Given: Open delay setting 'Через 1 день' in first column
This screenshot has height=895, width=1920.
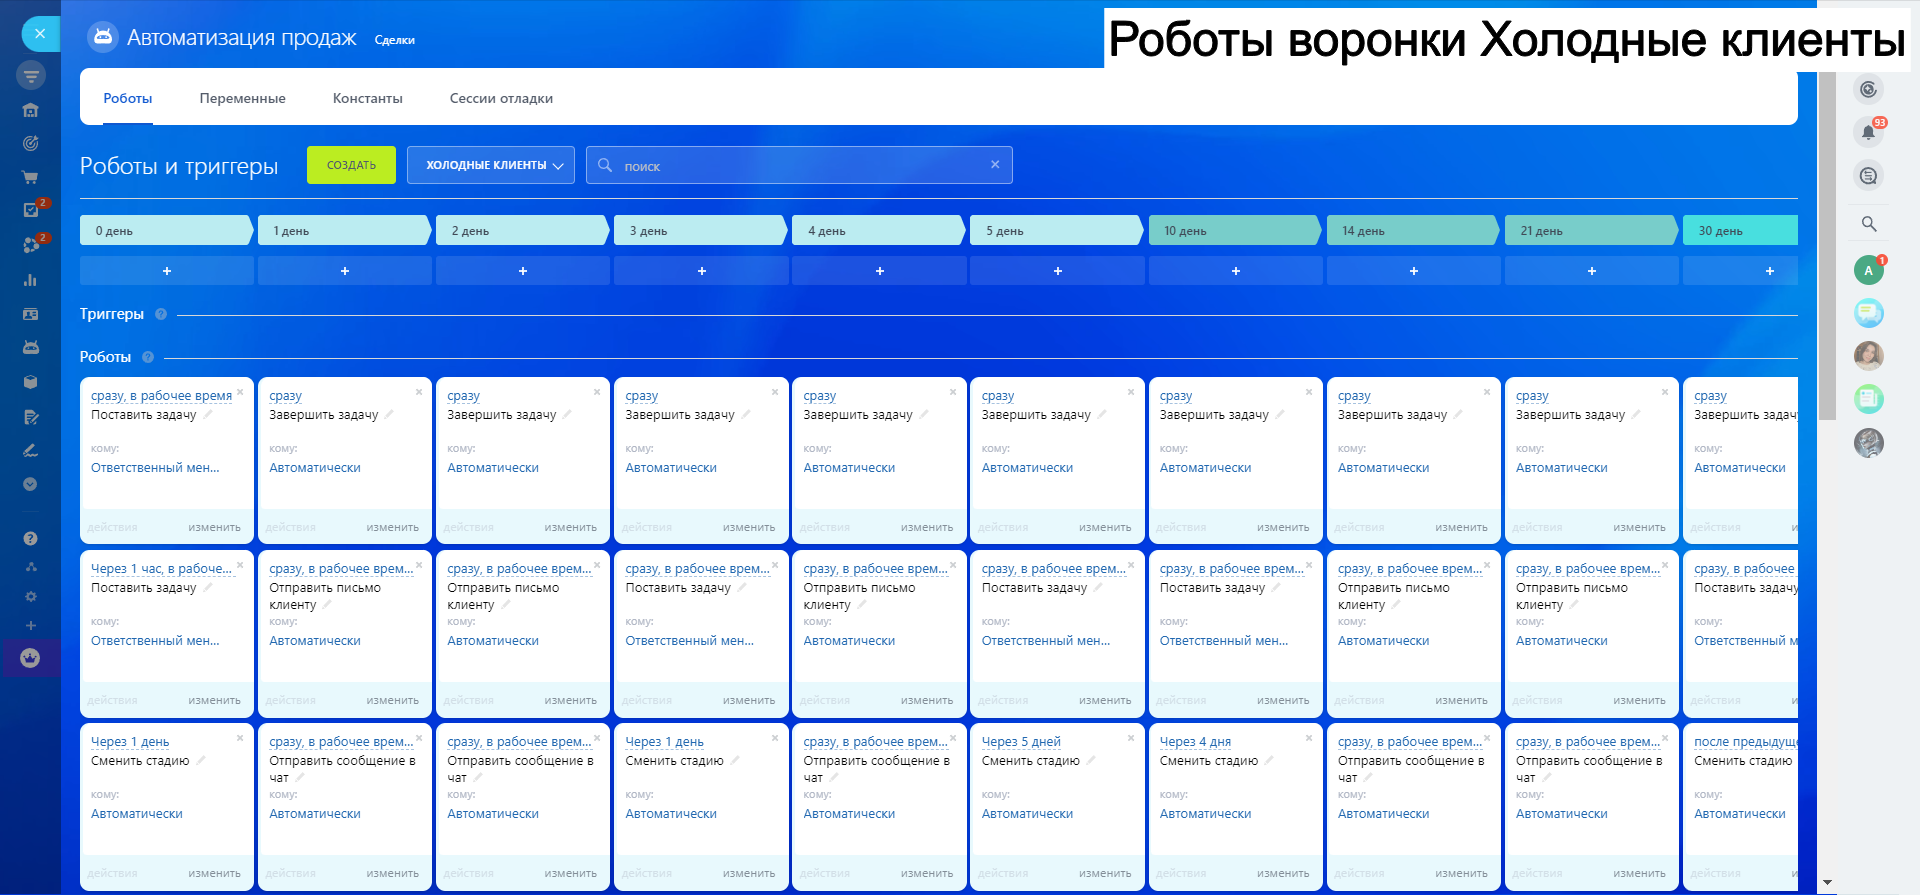Looking at the screenshot, I should (x=130, y=742).
